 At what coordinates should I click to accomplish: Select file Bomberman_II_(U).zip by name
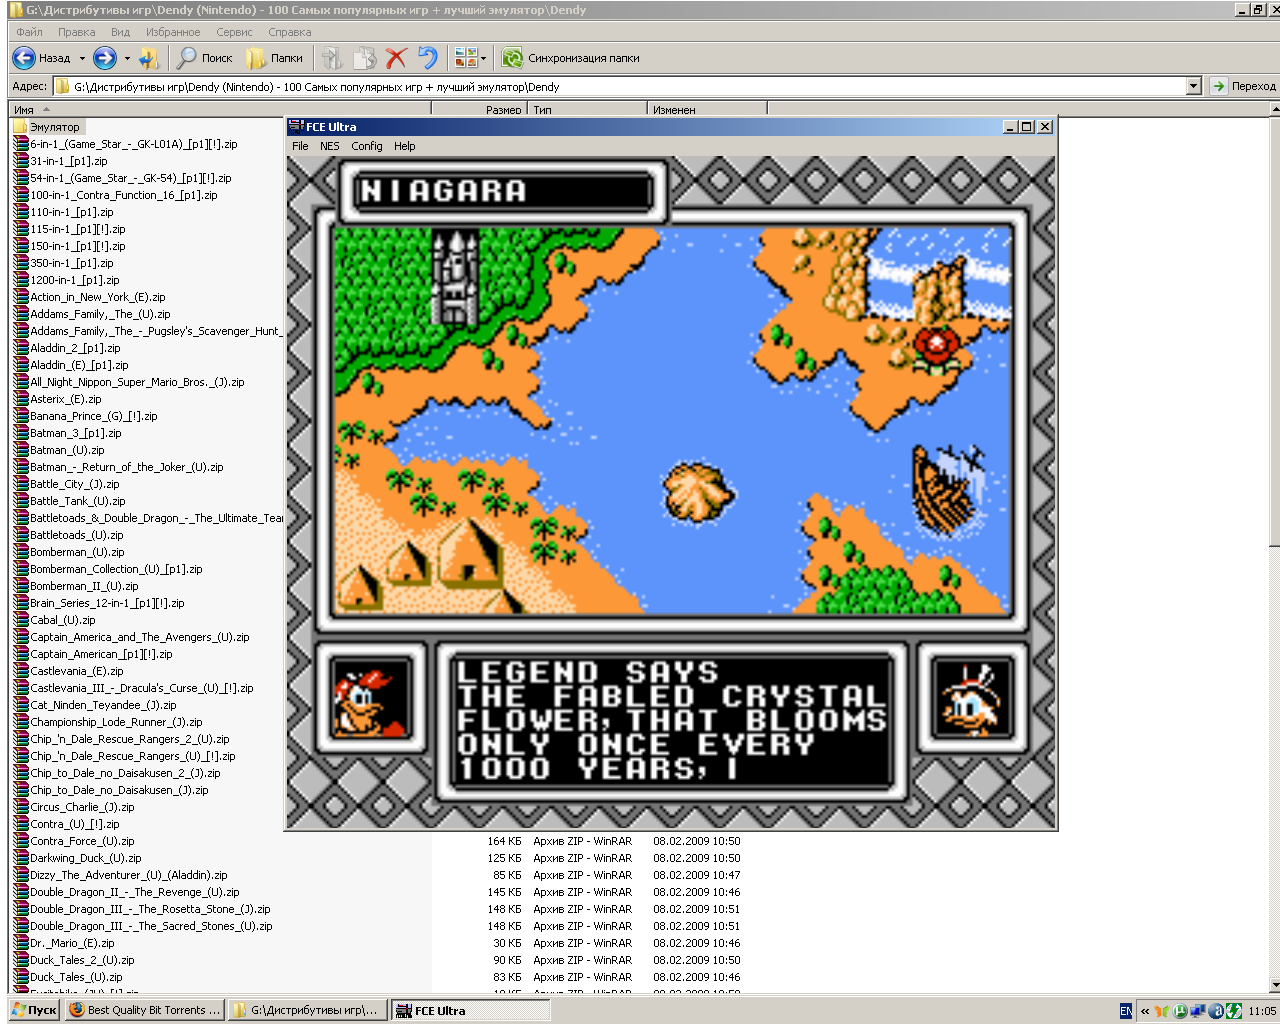tap(84, 586)
